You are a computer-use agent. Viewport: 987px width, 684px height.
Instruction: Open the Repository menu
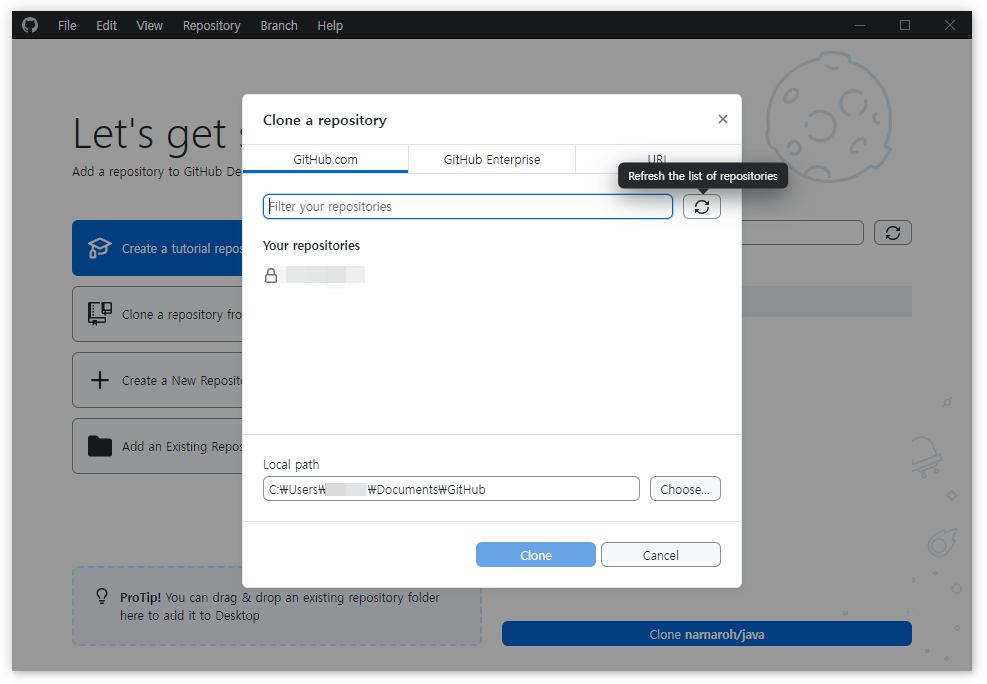(x=212, y=26)
